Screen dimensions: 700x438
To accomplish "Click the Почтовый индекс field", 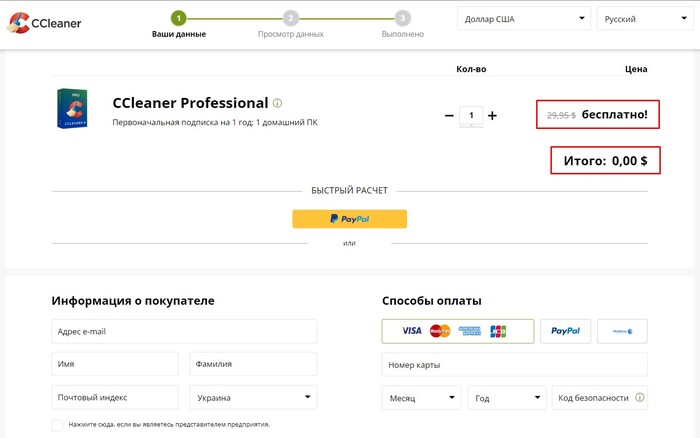I will coord(115,397).
